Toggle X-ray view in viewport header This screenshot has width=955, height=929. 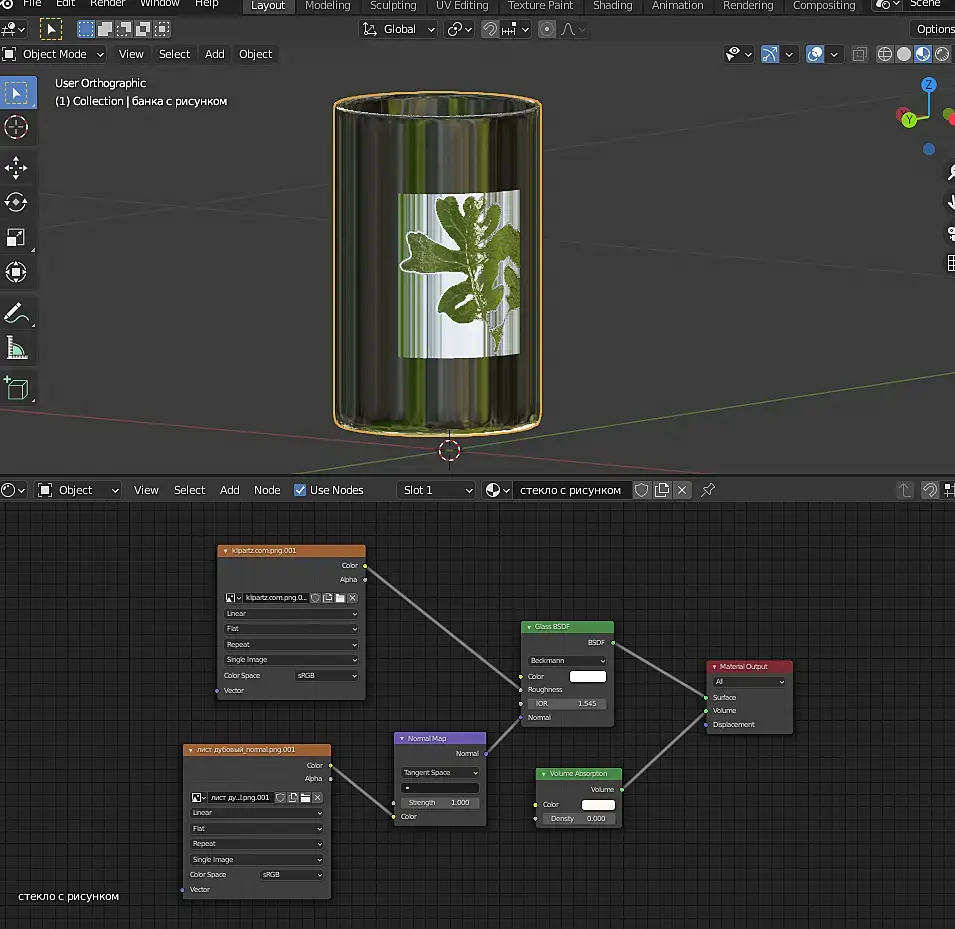click(x=860, y=54)
